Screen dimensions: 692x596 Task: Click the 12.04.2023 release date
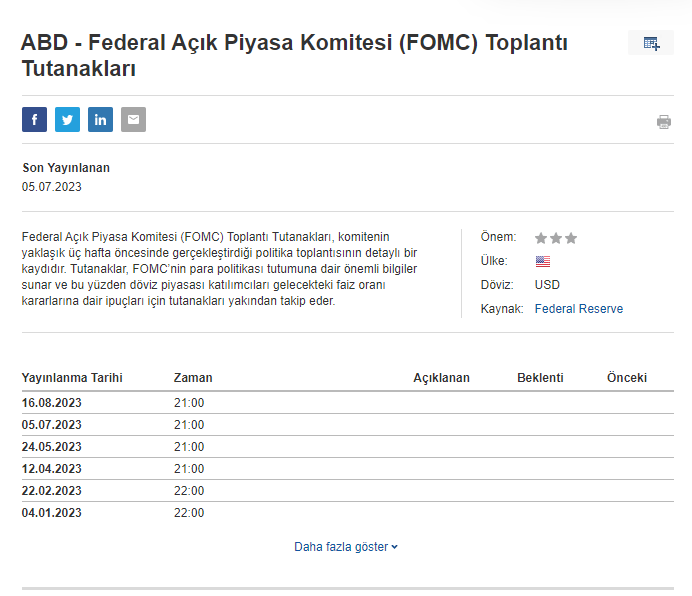click(x=52, y=469)
